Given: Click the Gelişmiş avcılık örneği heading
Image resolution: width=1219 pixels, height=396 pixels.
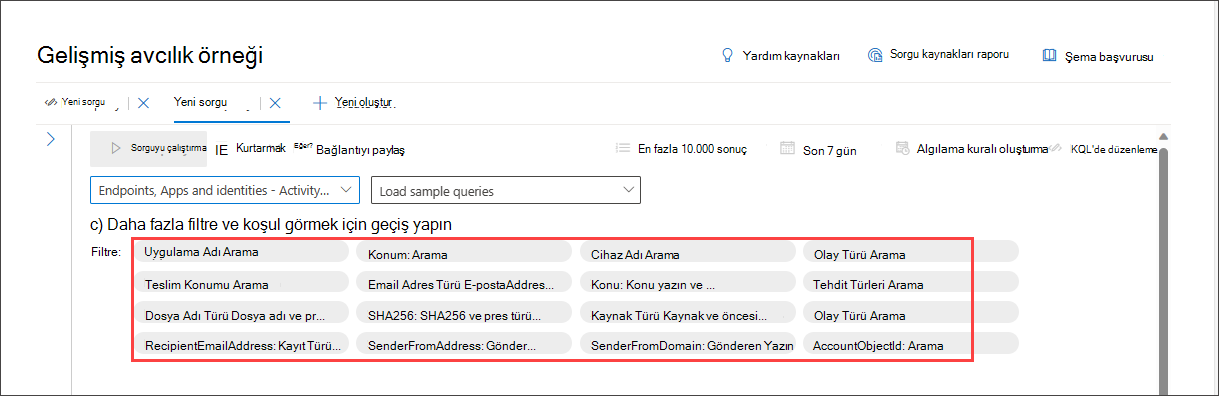Looking at the screenshot, I should [150, 56].
